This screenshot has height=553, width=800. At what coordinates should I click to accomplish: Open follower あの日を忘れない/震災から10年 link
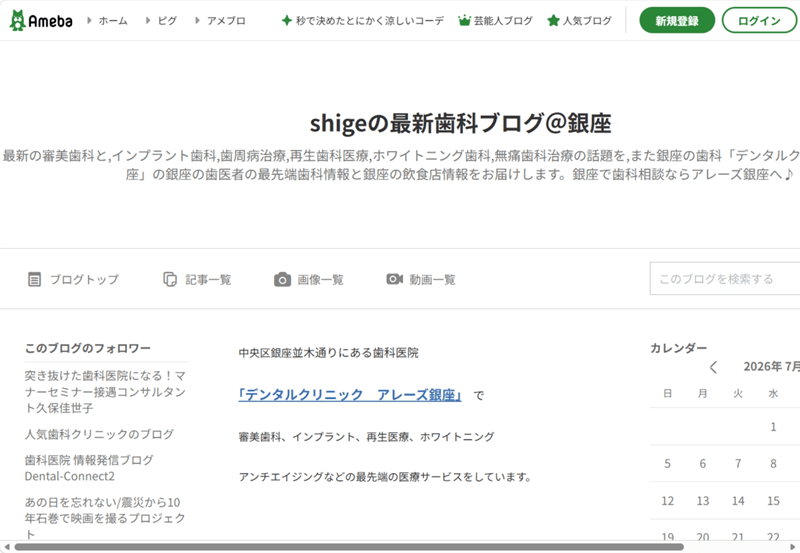coord(105,518)
